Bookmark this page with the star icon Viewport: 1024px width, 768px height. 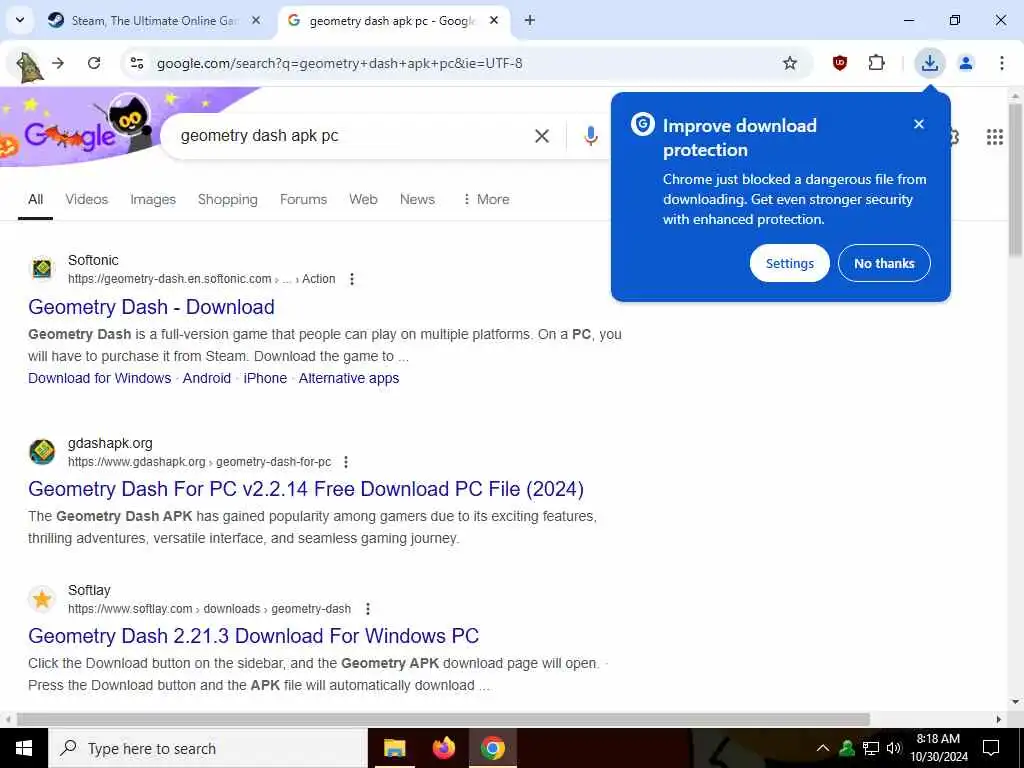(x=790, y=63)
